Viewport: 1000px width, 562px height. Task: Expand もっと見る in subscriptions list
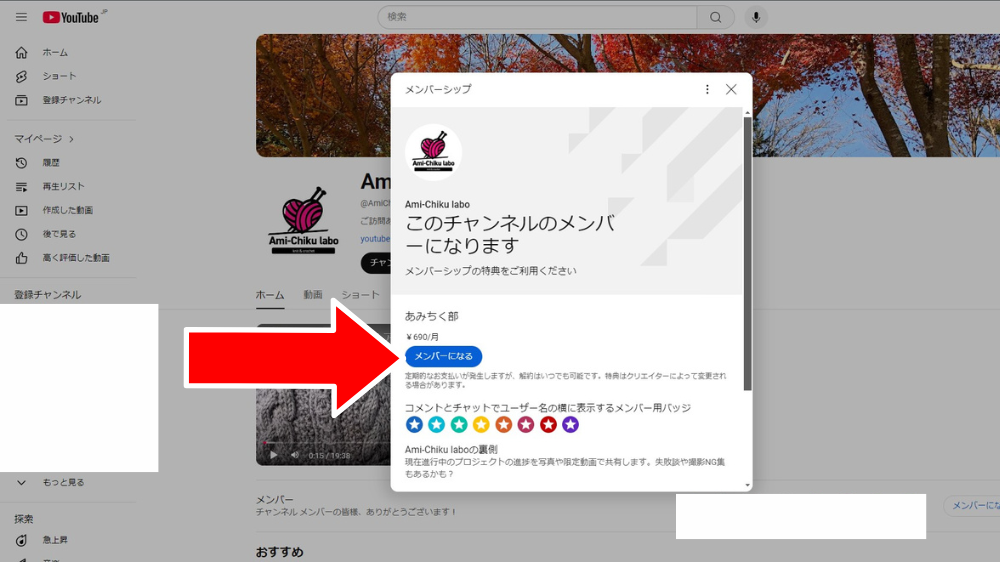point(51,482)
